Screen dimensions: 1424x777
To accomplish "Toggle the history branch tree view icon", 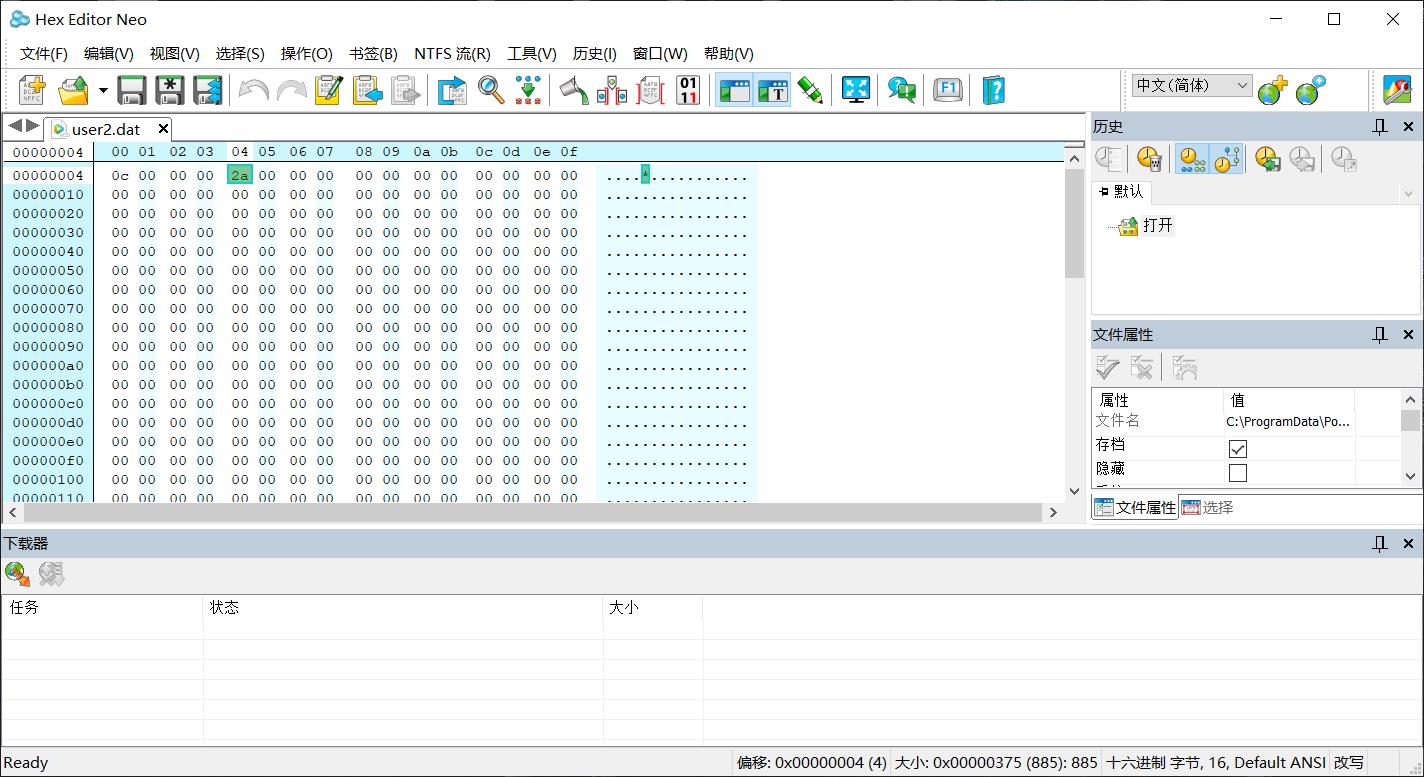I will pyautogui.click(x=1227, y=159).
